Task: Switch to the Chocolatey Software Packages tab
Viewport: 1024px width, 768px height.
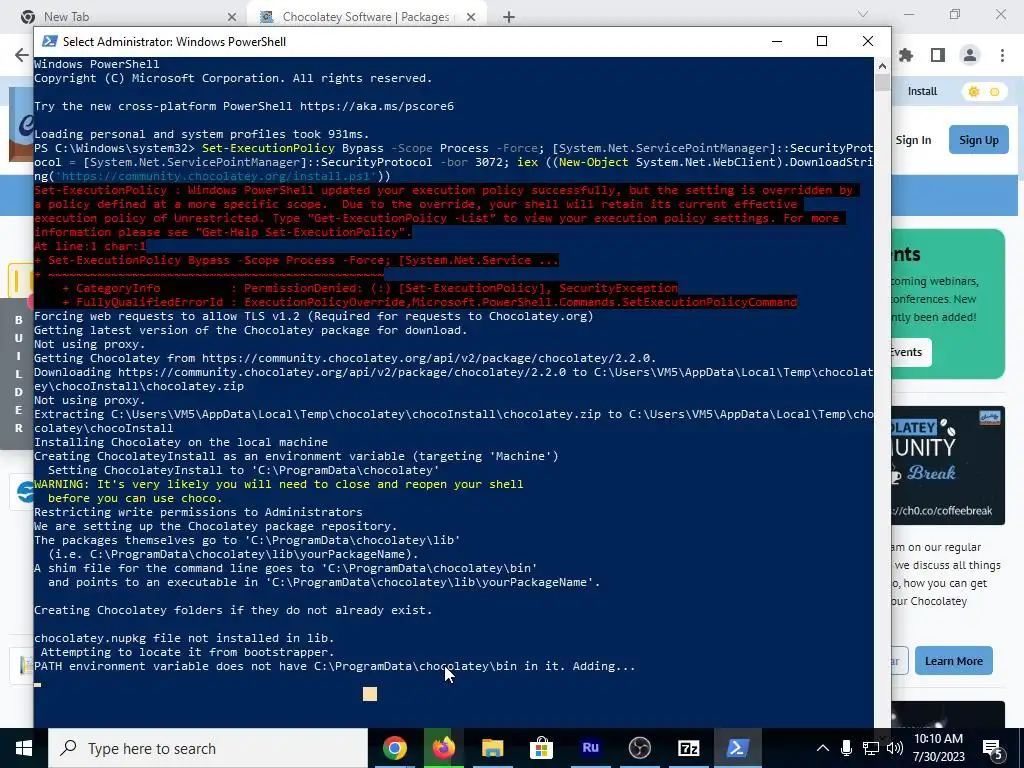Action: tap(366, 17)
